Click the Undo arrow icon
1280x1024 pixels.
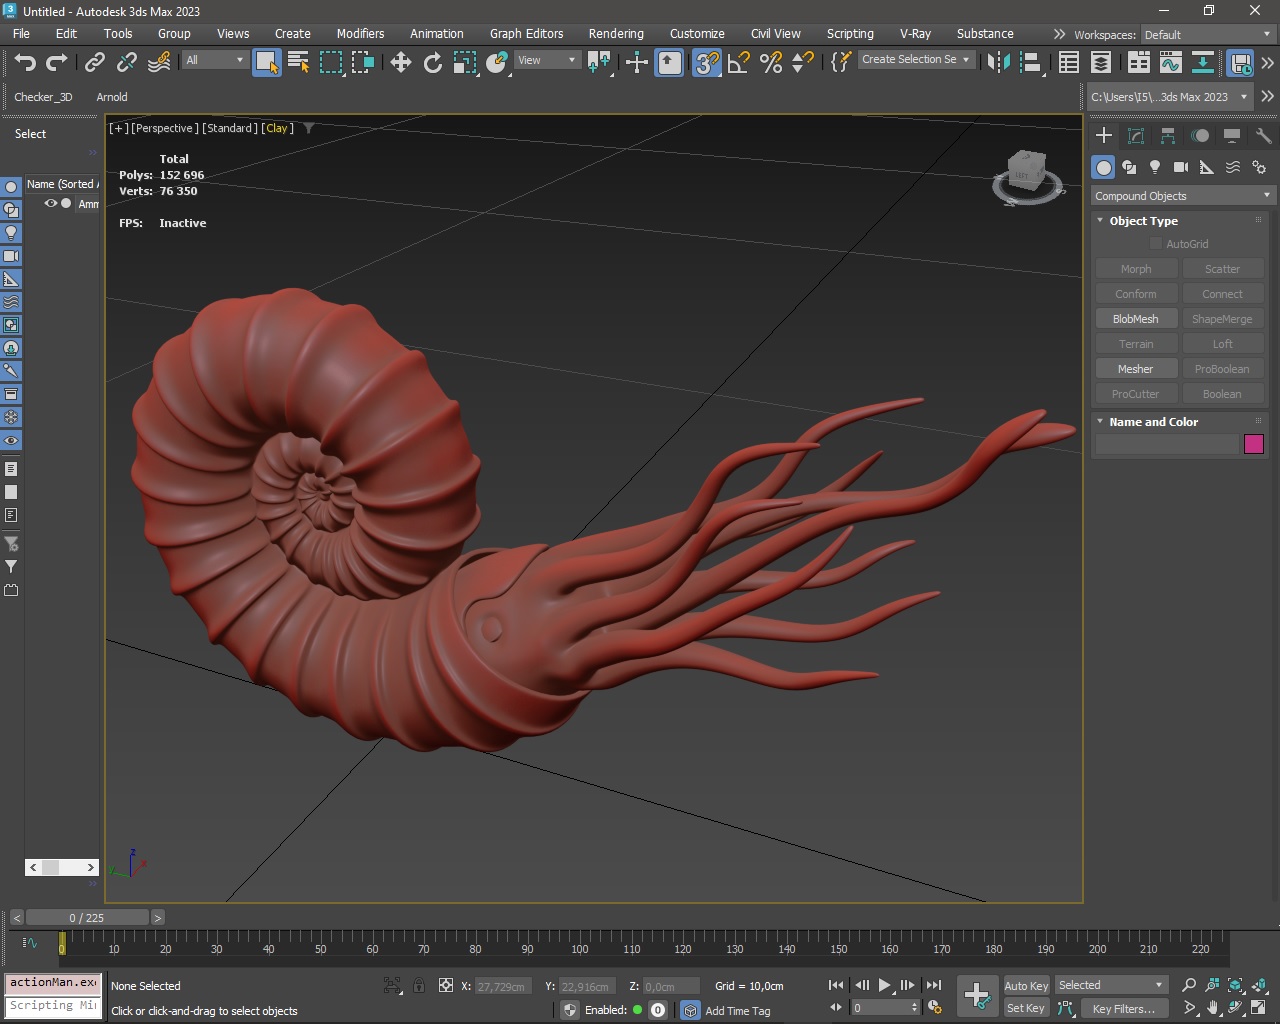tap(25, 62)
